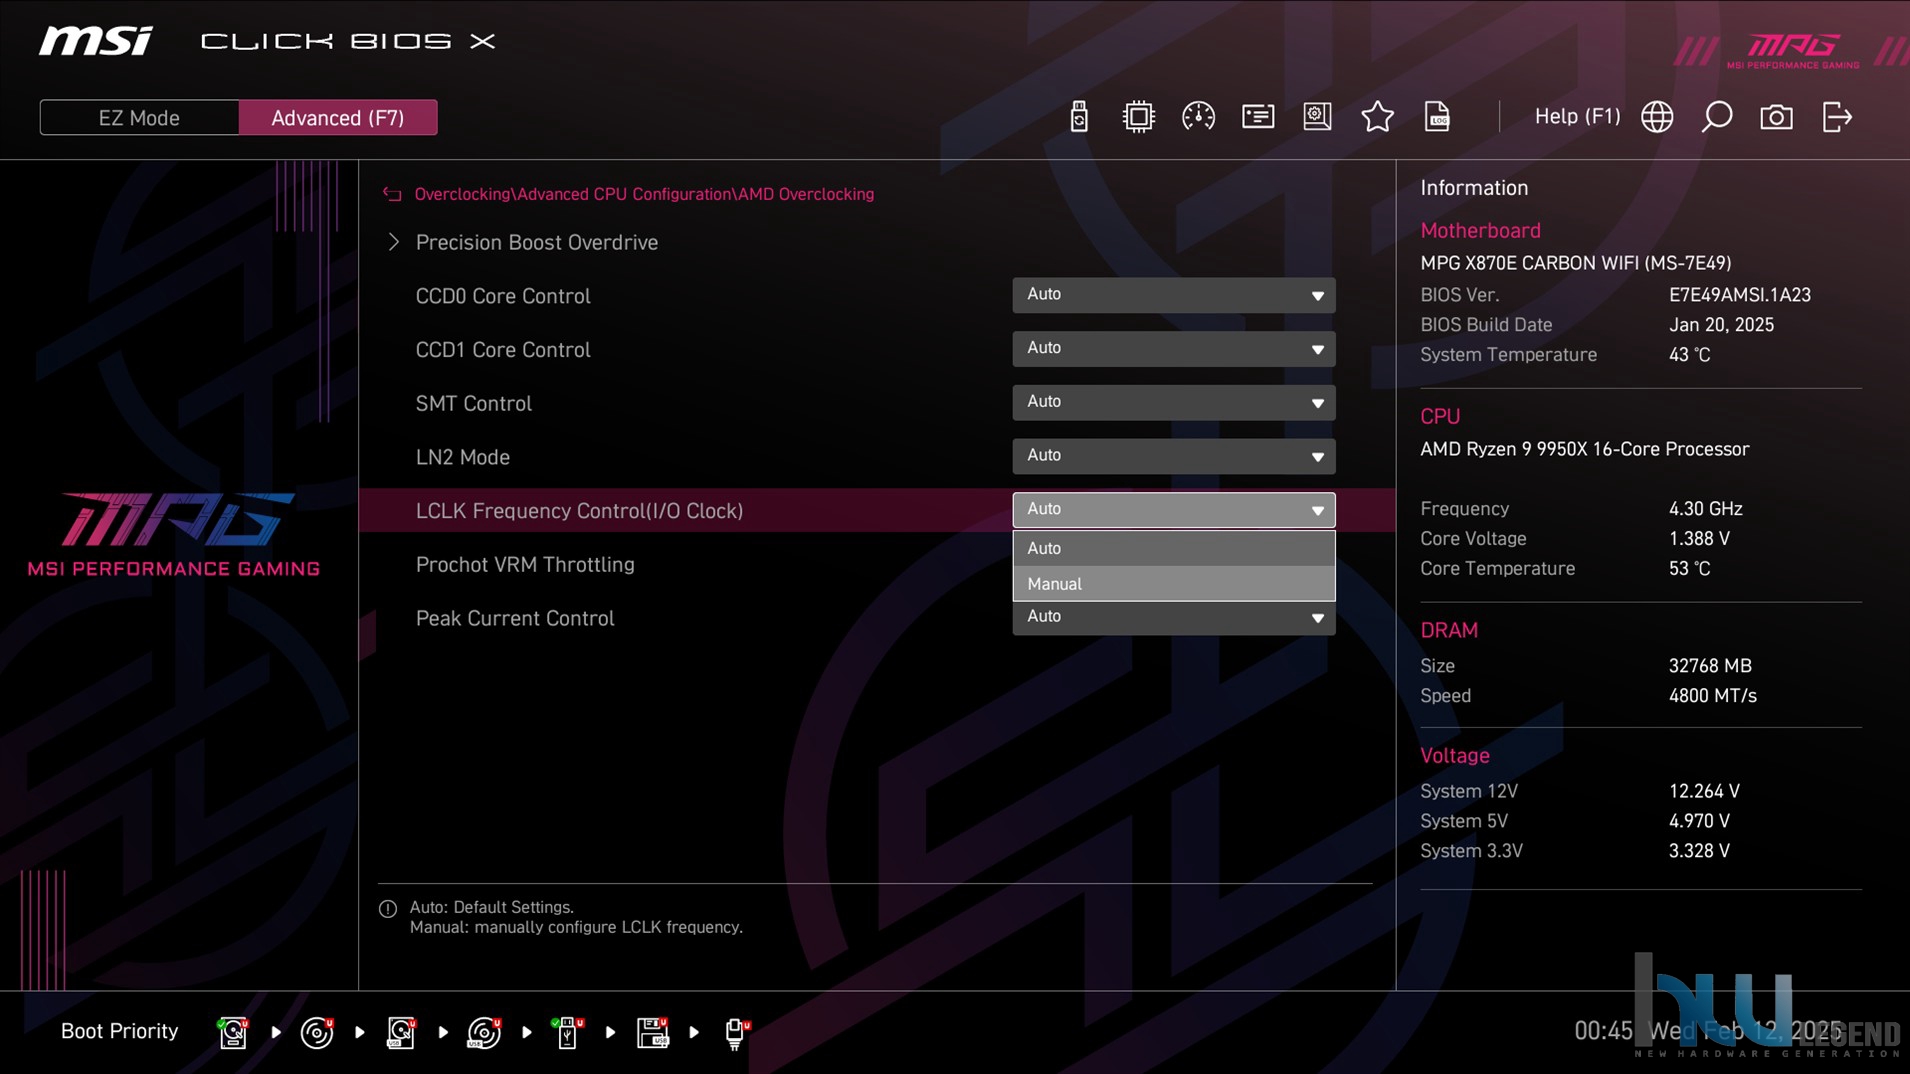Select the internal hard drive boot icon
1910x1074 pixels.
tap(233, 1032)
